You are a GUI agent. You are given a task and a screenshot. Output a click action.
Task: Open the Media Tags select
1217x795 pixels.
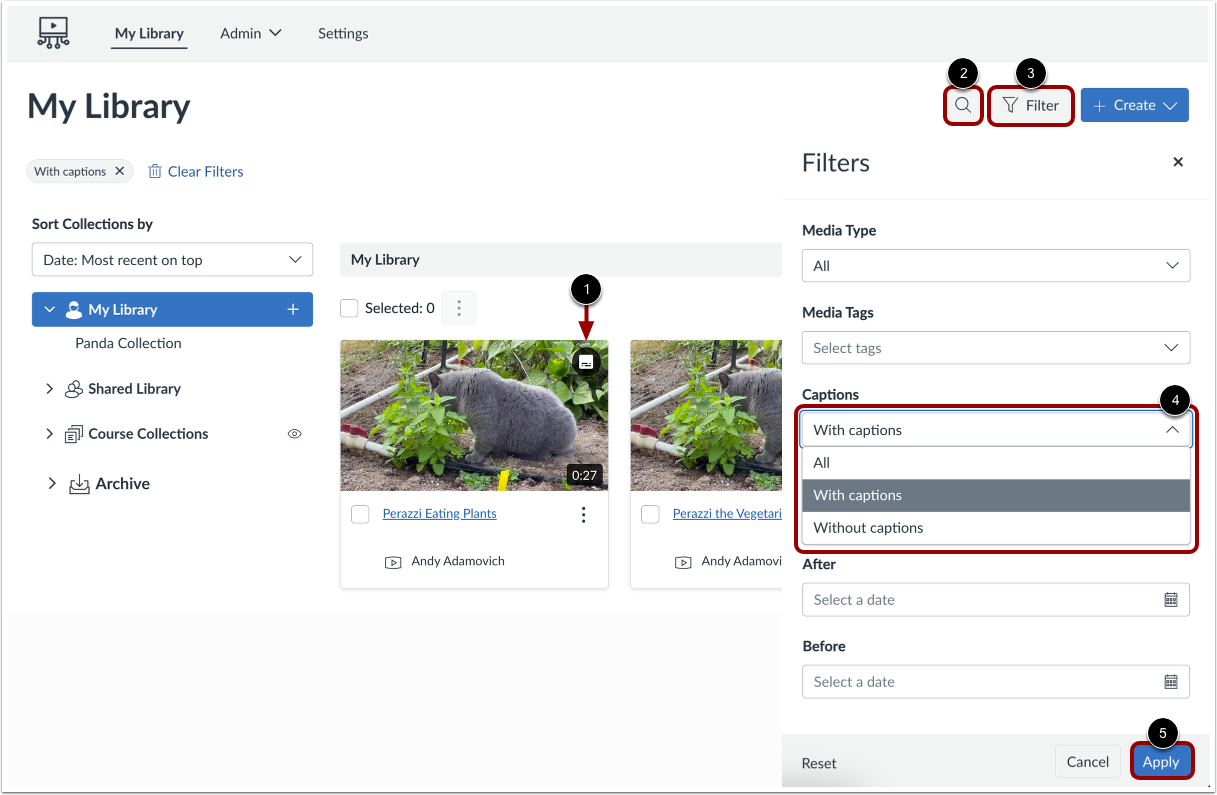pos(996,348)
